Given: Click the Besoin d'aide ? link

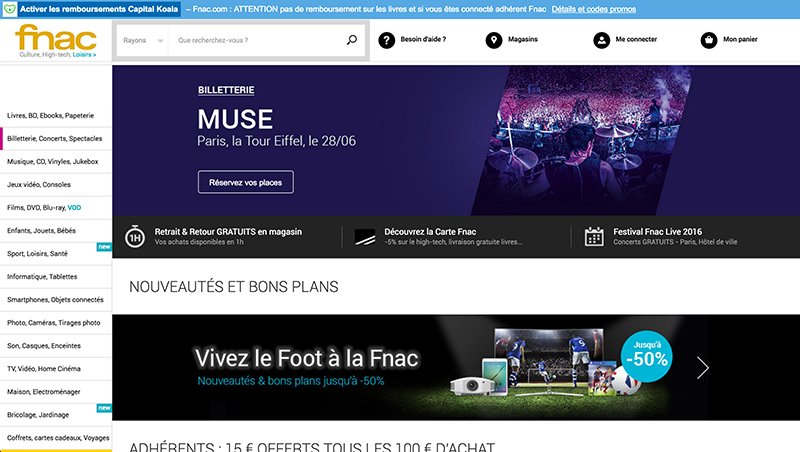Looking at the screenshot, I should click(423, 39).
